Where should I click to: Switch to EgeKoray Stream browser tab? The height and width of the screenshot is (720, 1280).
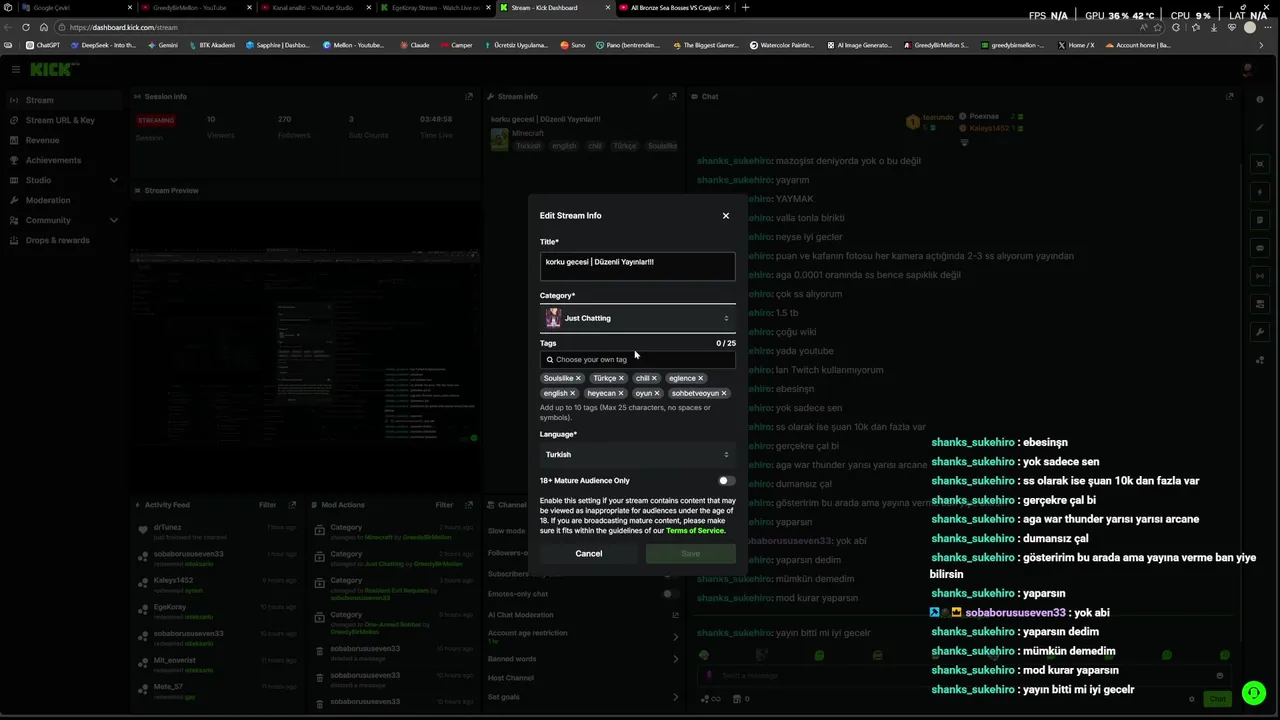[x=435, y=8]
